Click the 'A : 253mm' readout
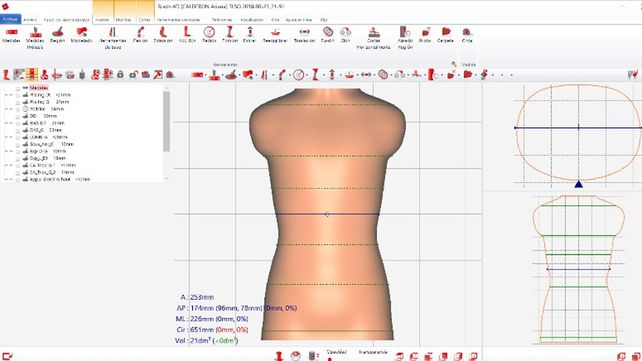Image resolution: width=642 pixels, height=361 pixels. tap(197, 297)
